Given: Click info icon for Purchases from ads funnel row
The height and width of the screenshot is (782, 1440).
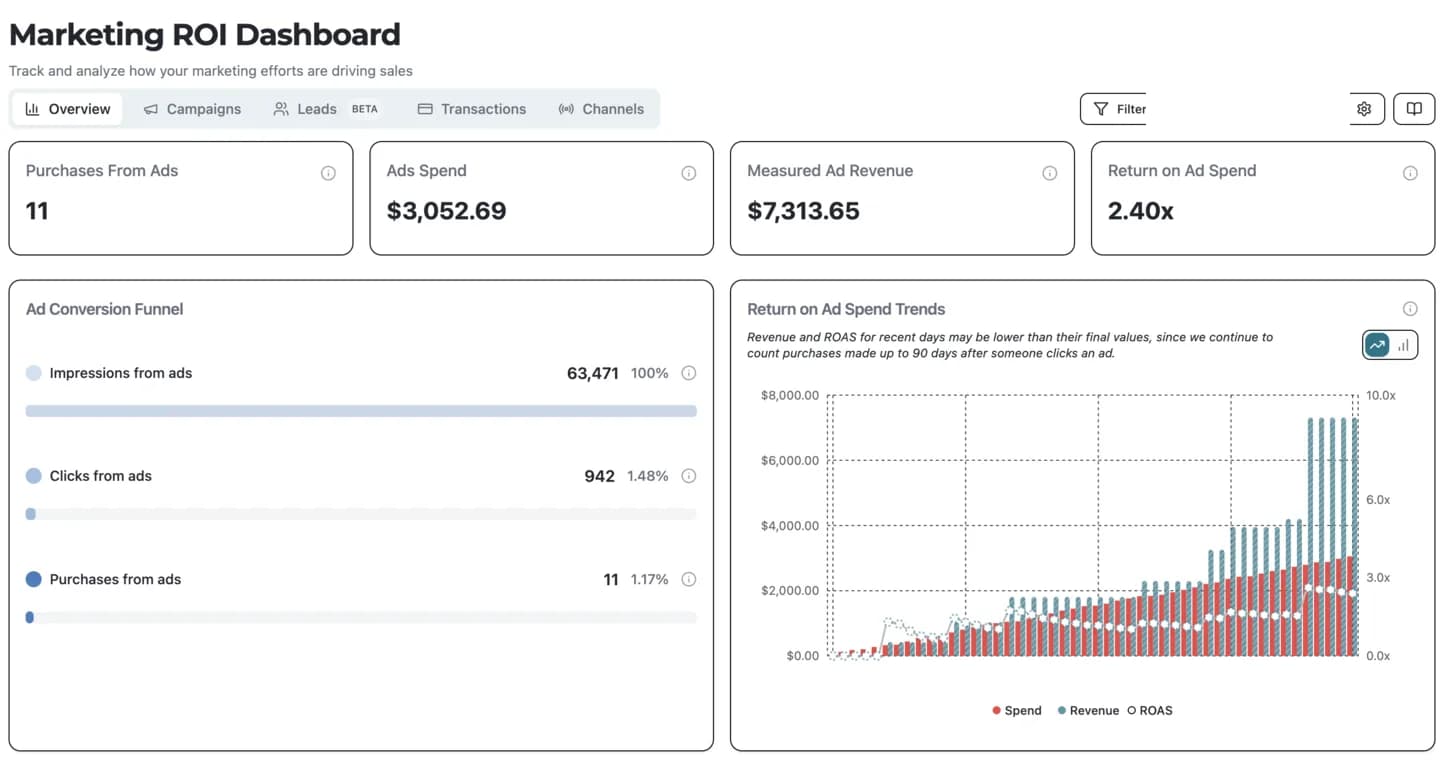Looking at the screenshot, I should pos(689,579).
